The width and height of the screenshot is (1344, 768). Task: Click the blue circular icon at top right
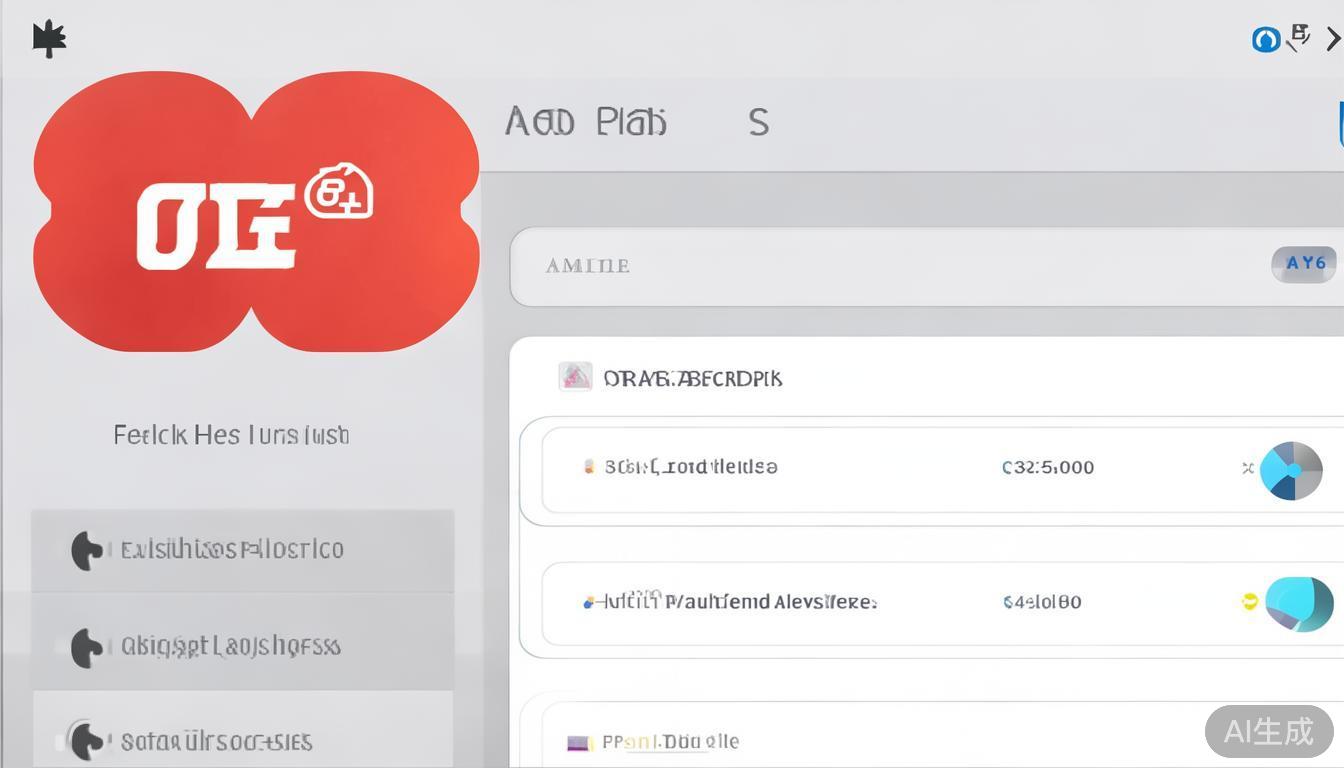(1266, 39)
